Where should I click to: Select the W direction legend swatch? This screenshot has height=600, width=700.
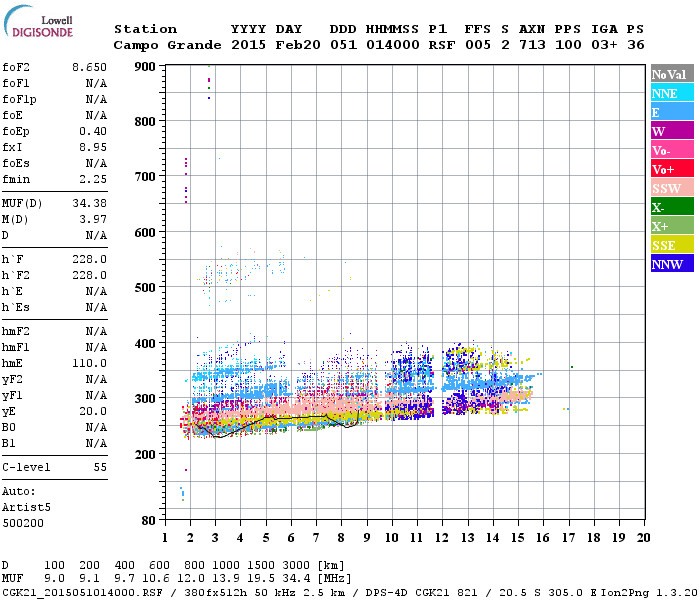pyautogui.click(x=672, y=131)
